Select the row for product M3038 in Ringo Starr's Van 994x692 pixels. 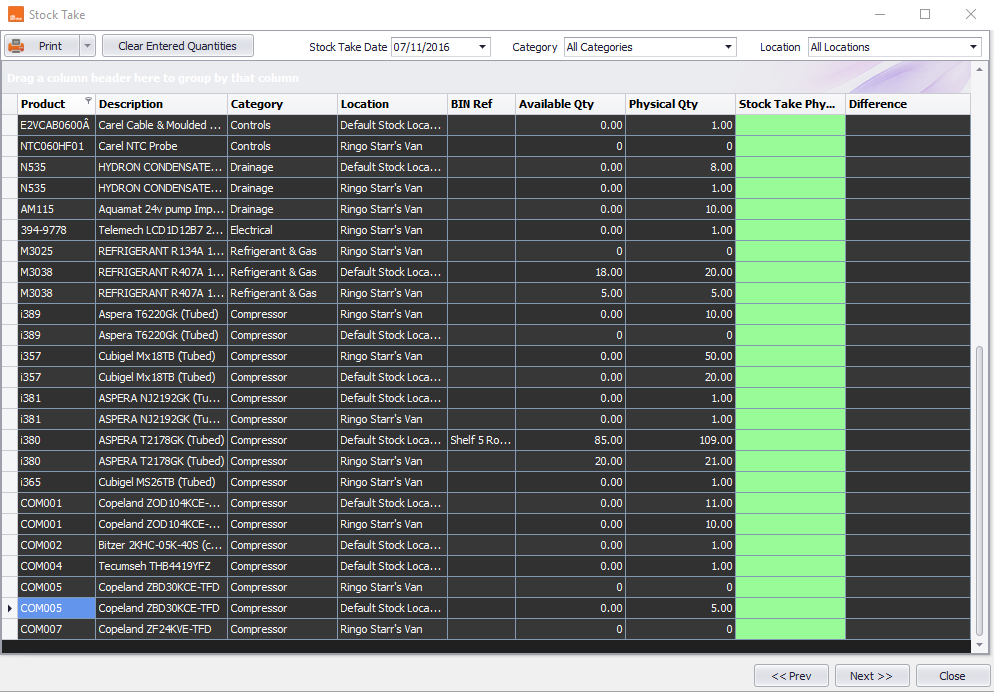coord(300,293)
